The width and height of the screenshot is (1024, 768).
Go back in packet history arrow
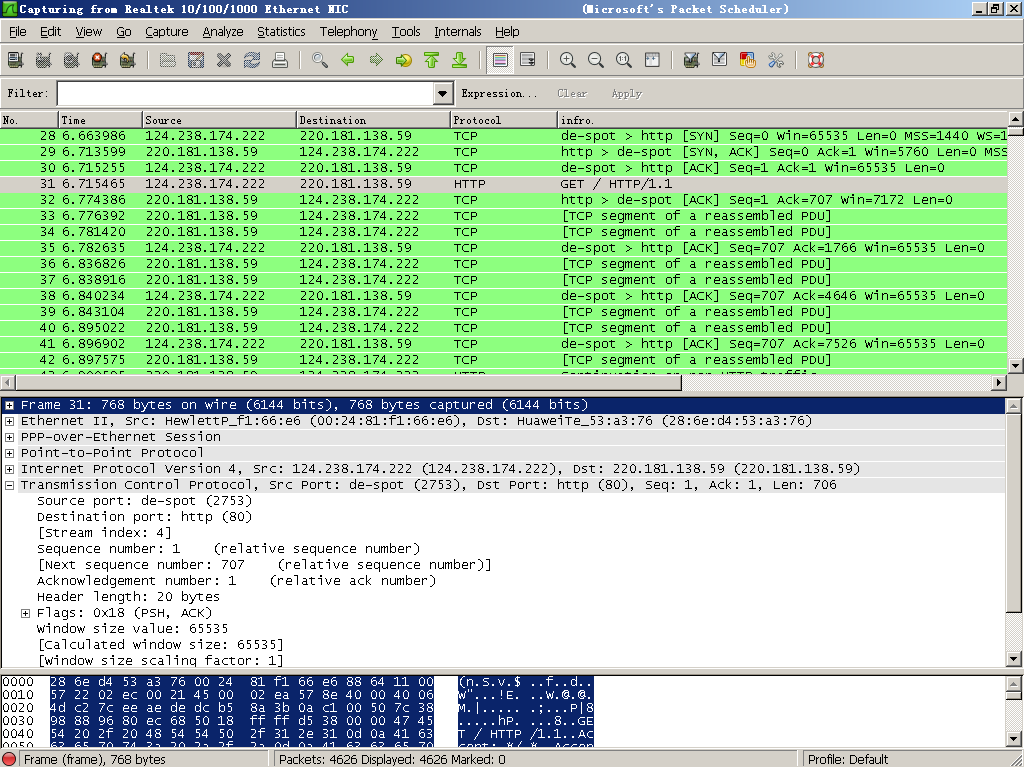(x=348, y=60)
